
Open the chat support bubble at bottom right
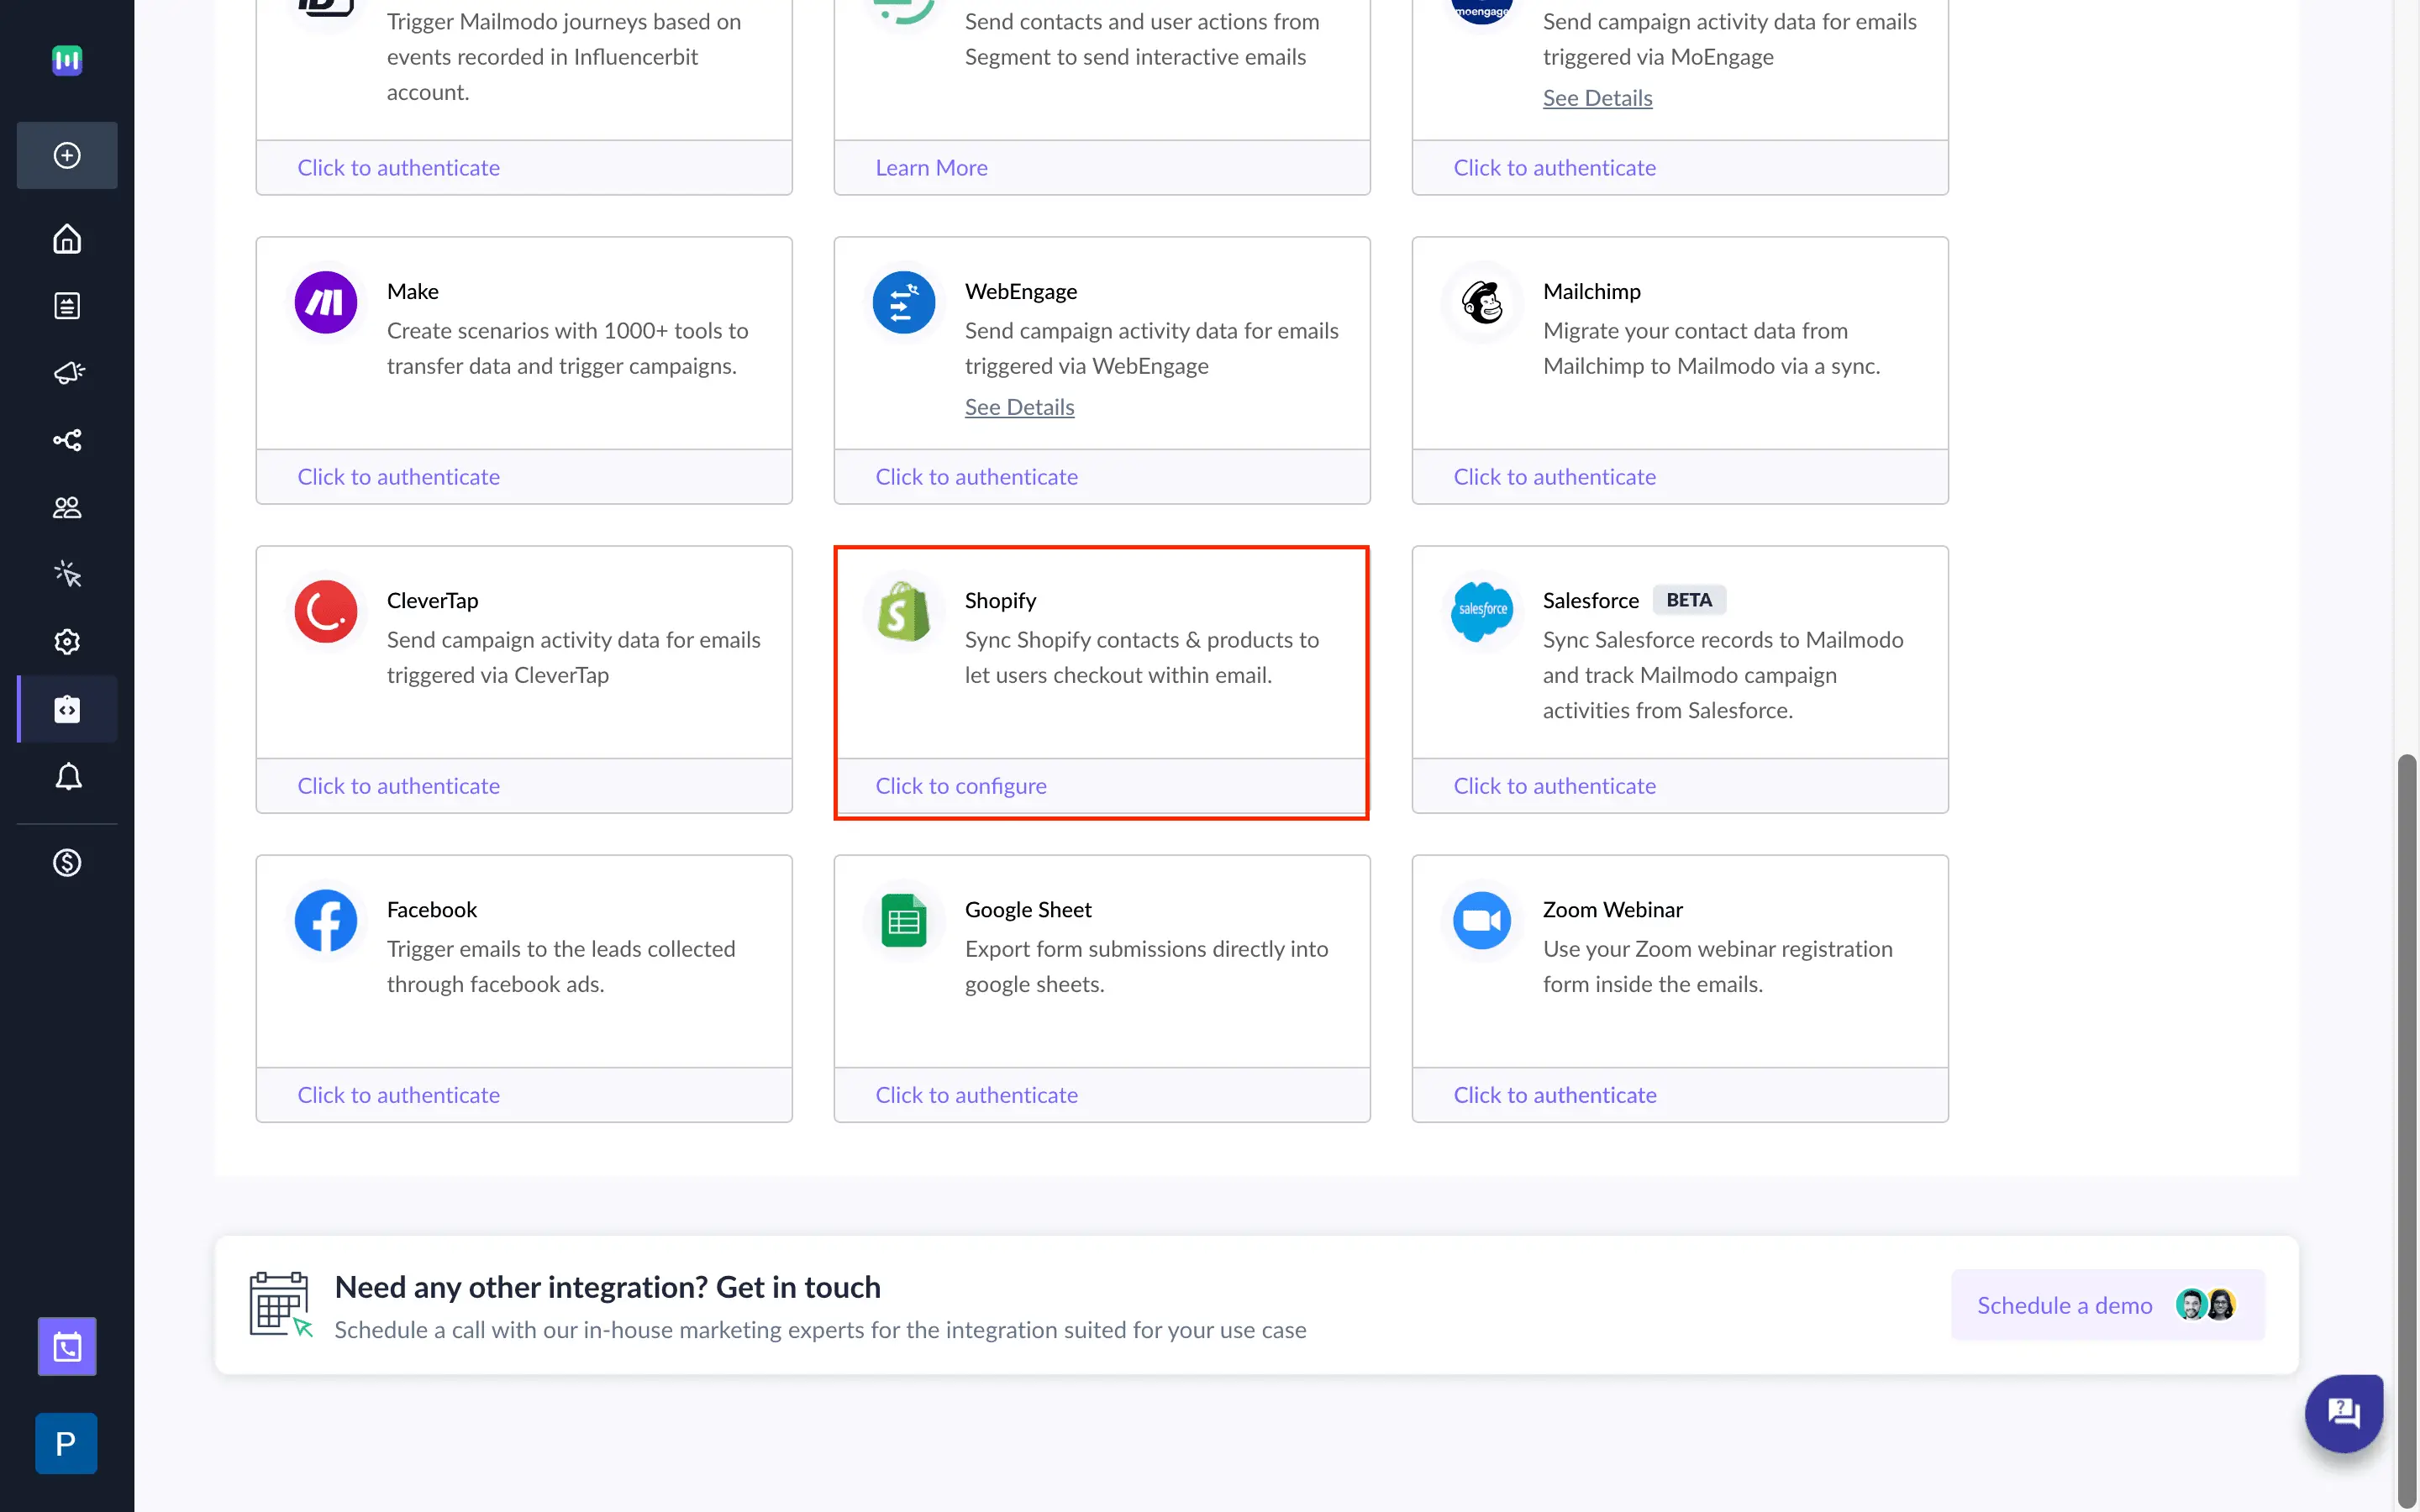[2344, 1413]
